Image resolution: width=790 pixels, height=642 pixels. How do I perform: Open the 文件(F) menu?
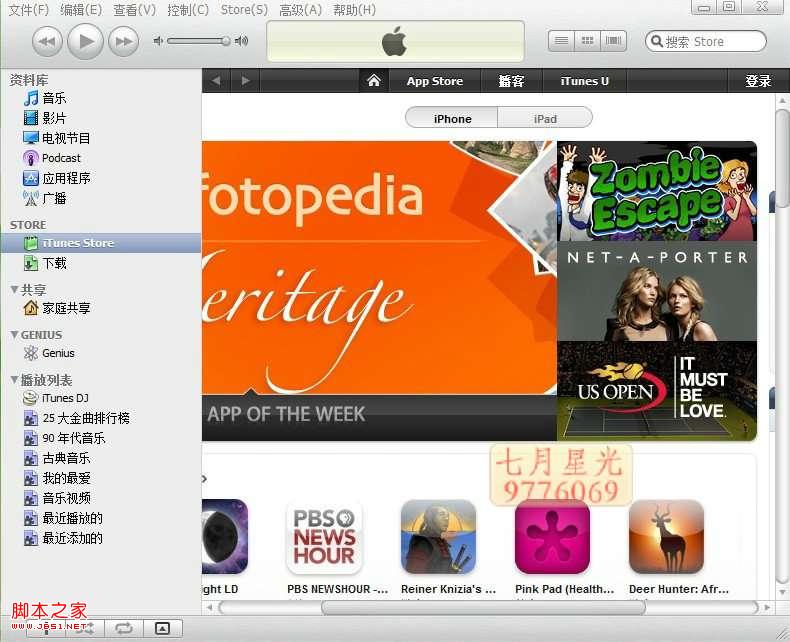pos(29,10)
